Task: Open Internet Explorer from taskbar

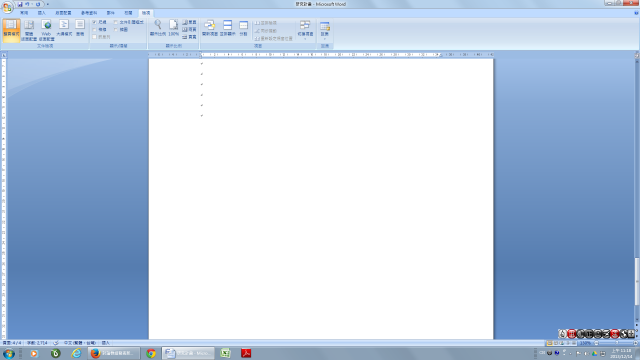Action: (x=76, y=353)
